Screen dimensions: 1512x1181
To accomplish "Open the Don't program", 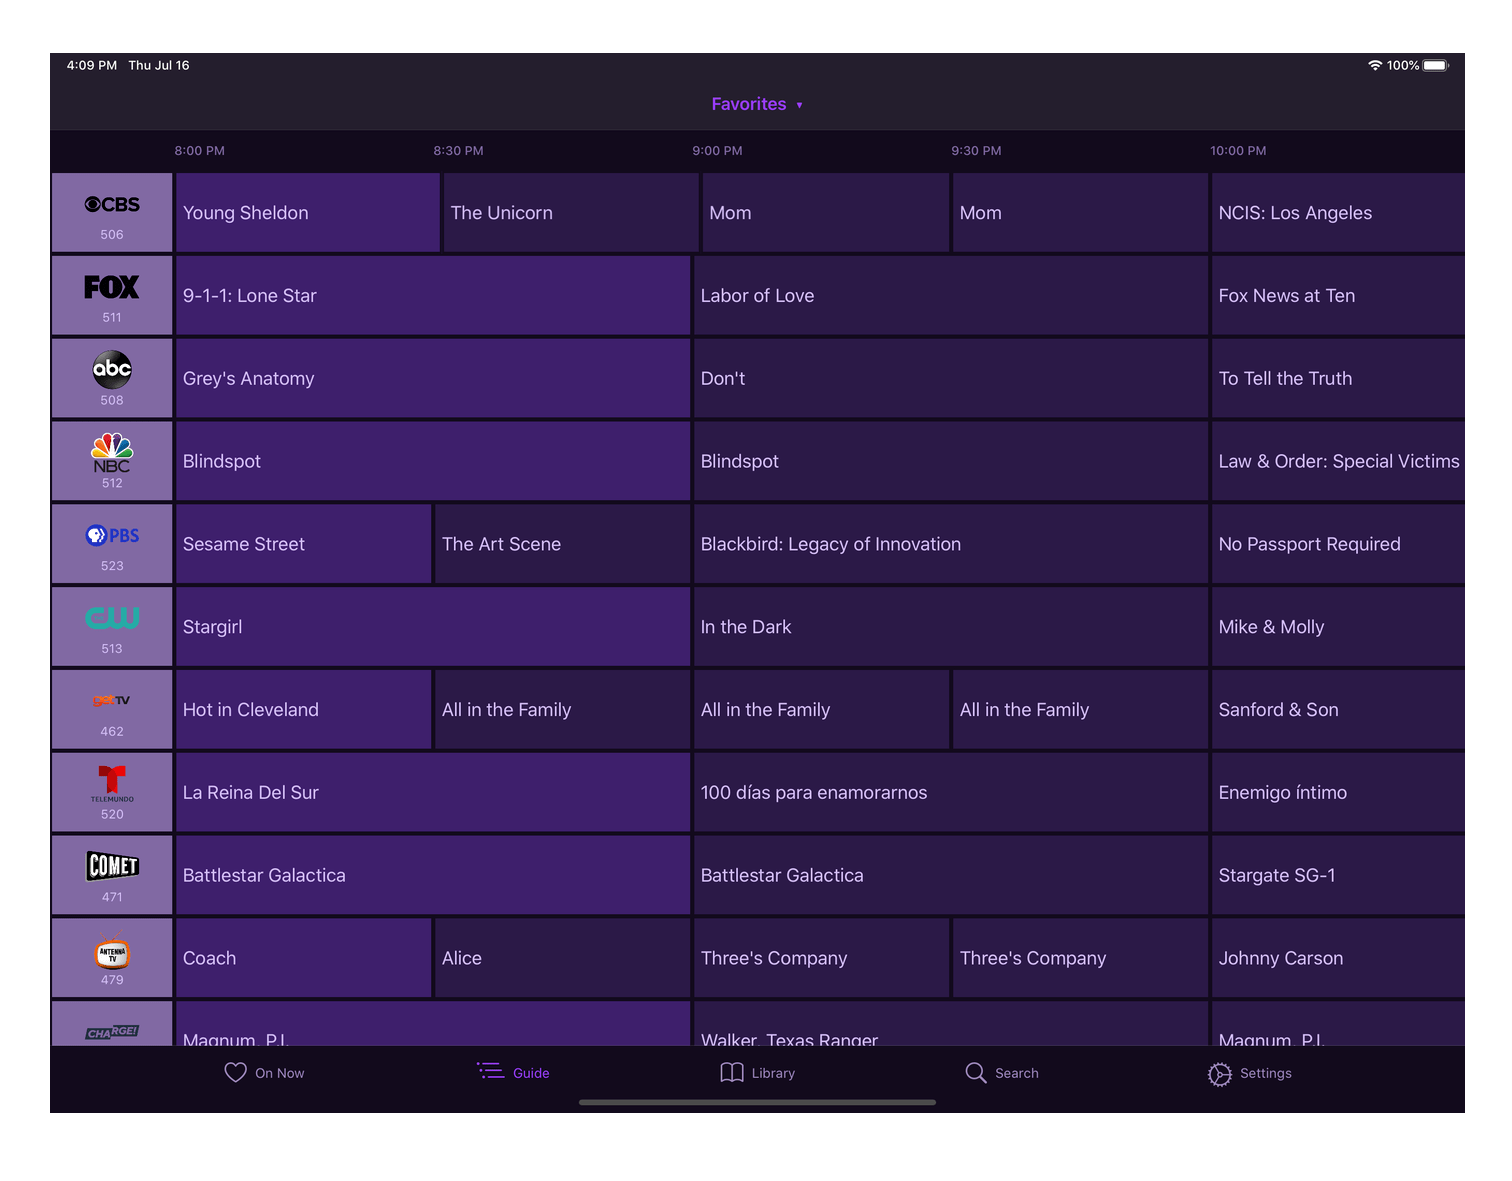I will tap(951, 379).
